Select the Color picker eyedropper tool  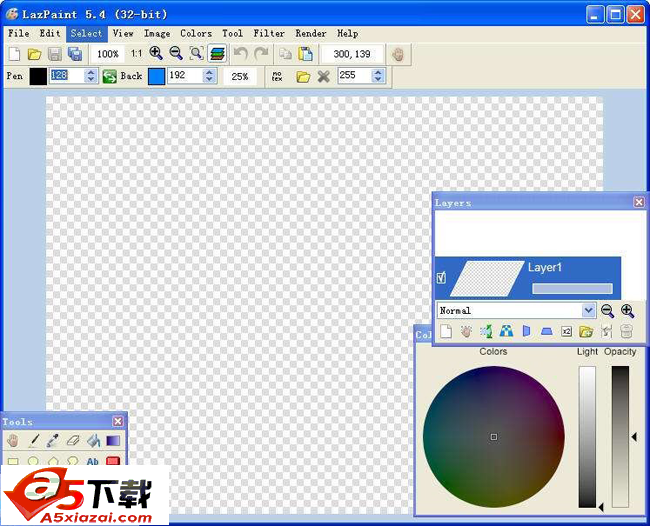pos(53,441)
